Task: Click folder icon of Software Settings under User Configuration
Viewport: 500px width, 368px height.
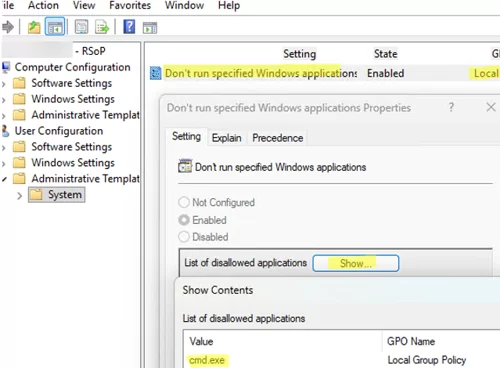Action: (x=19, y=147)
